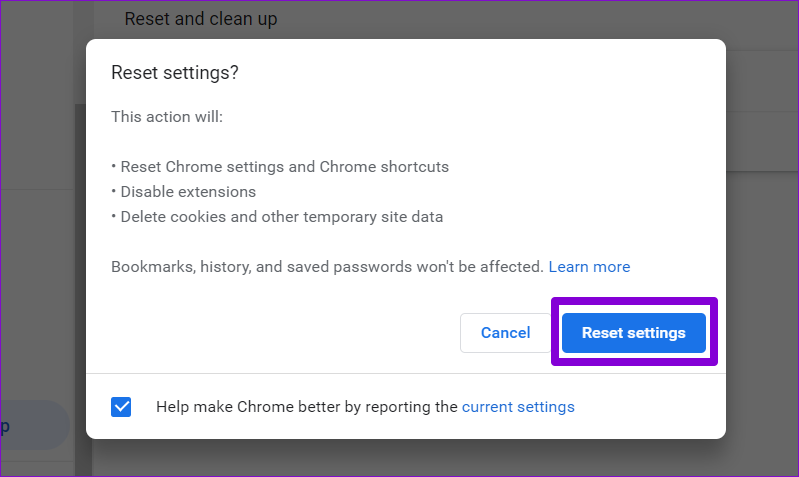Click the dimmed sidebar area above highlighted item
The height and width of the screenshot is (477, 799).
pyautogui.click(x=35, y=300)
